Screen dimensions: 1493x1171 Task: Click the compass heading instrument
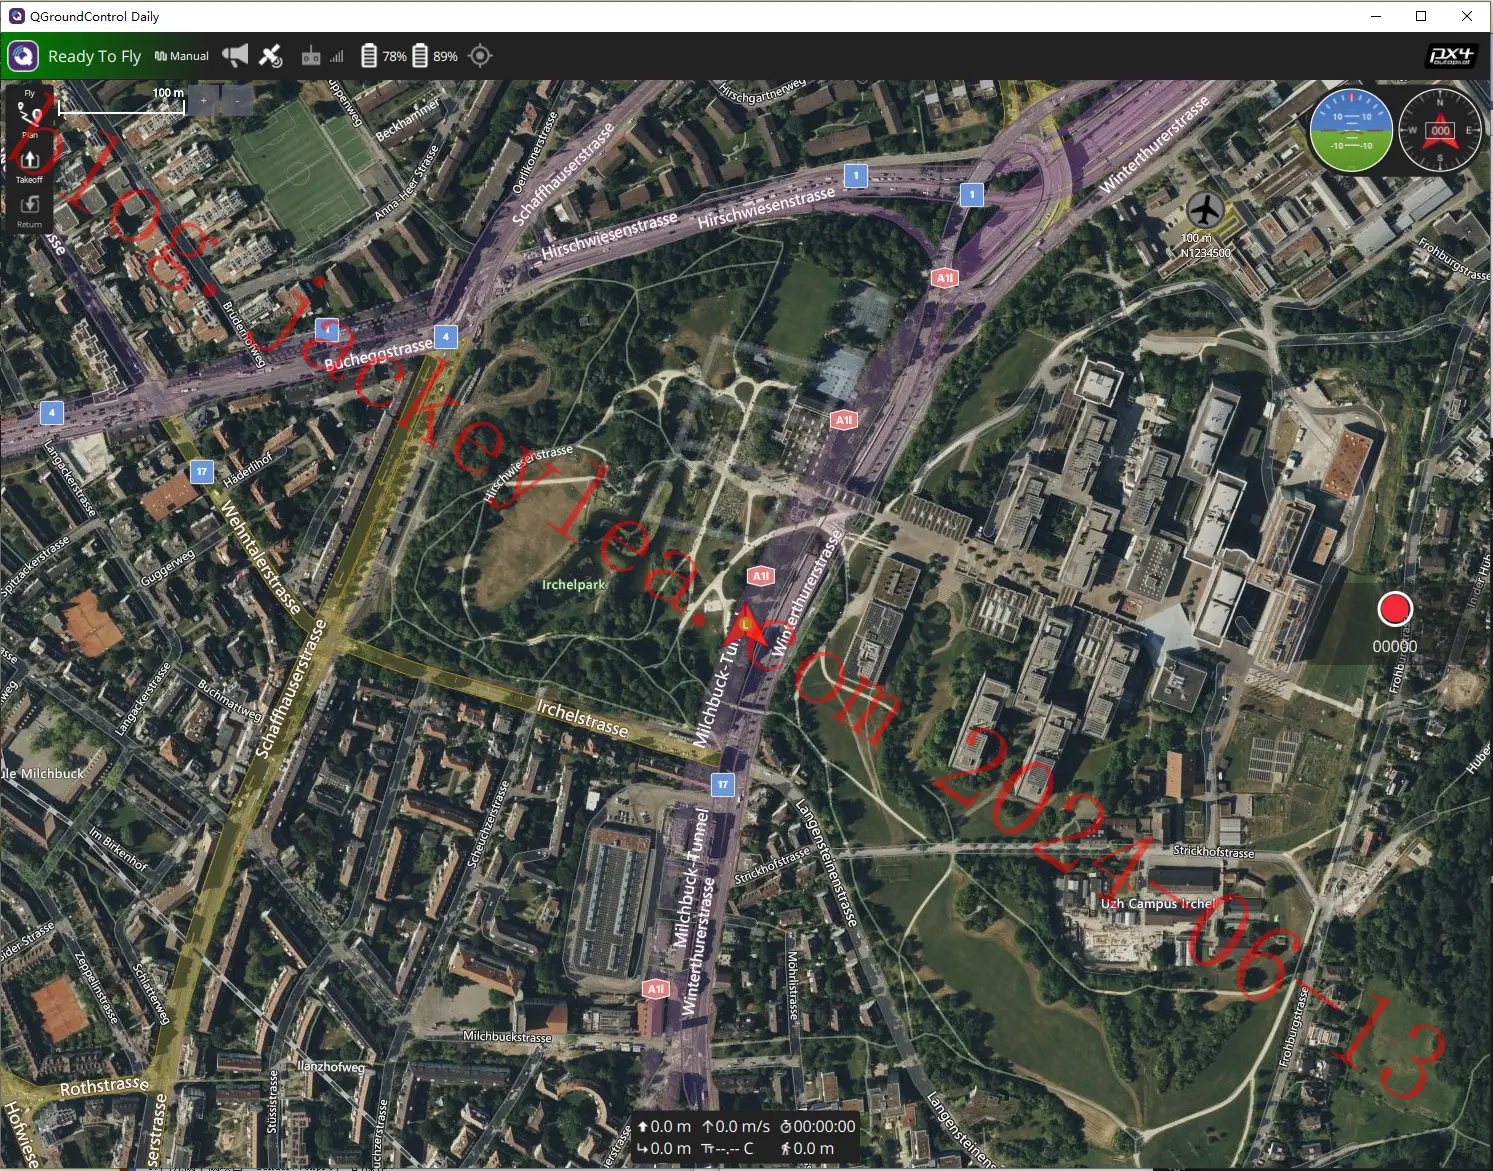click(x=1440, y=130)
